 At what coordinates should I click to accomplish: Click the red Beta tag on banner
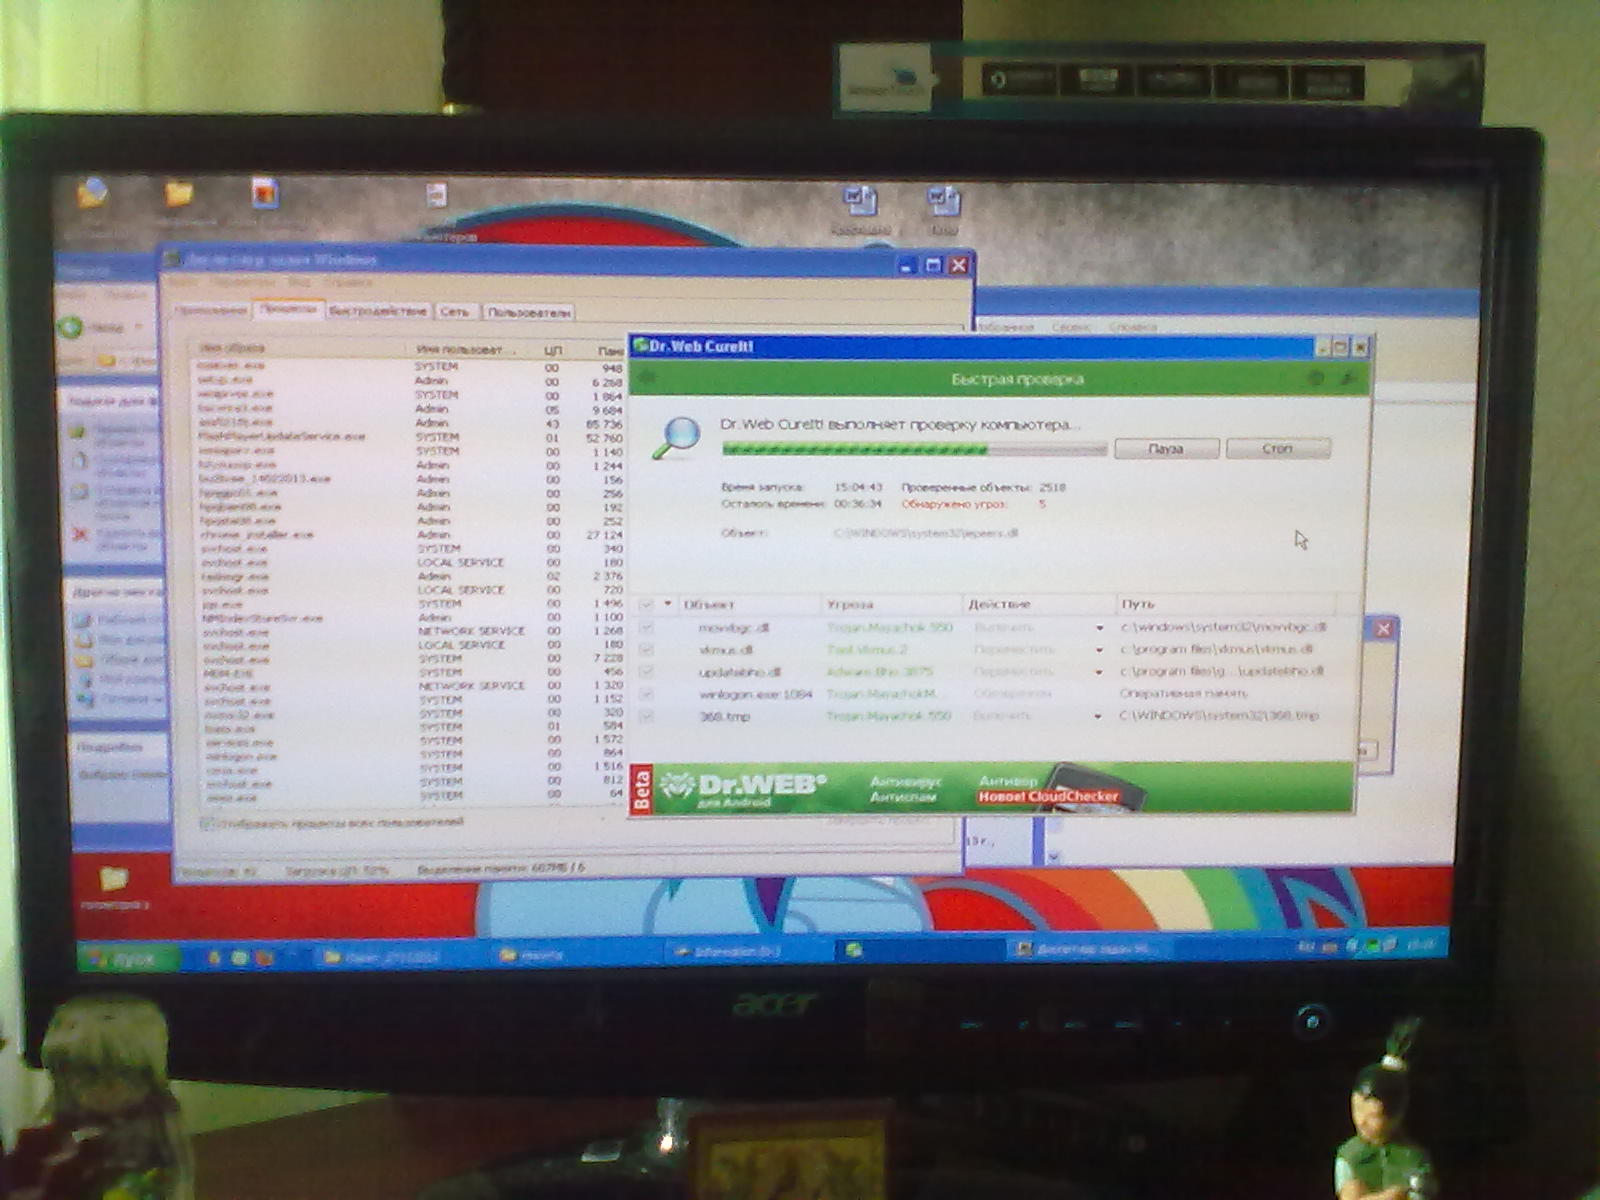pyautogui.click(x=642, y=789)
